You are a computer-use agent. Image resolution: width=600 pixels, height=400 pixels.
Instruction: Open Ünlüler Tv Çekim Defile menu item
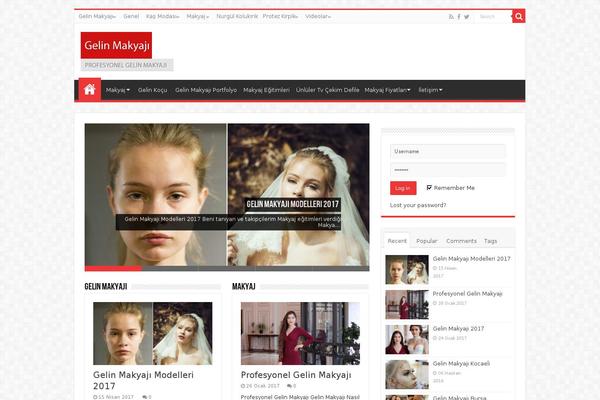(327, 90)
